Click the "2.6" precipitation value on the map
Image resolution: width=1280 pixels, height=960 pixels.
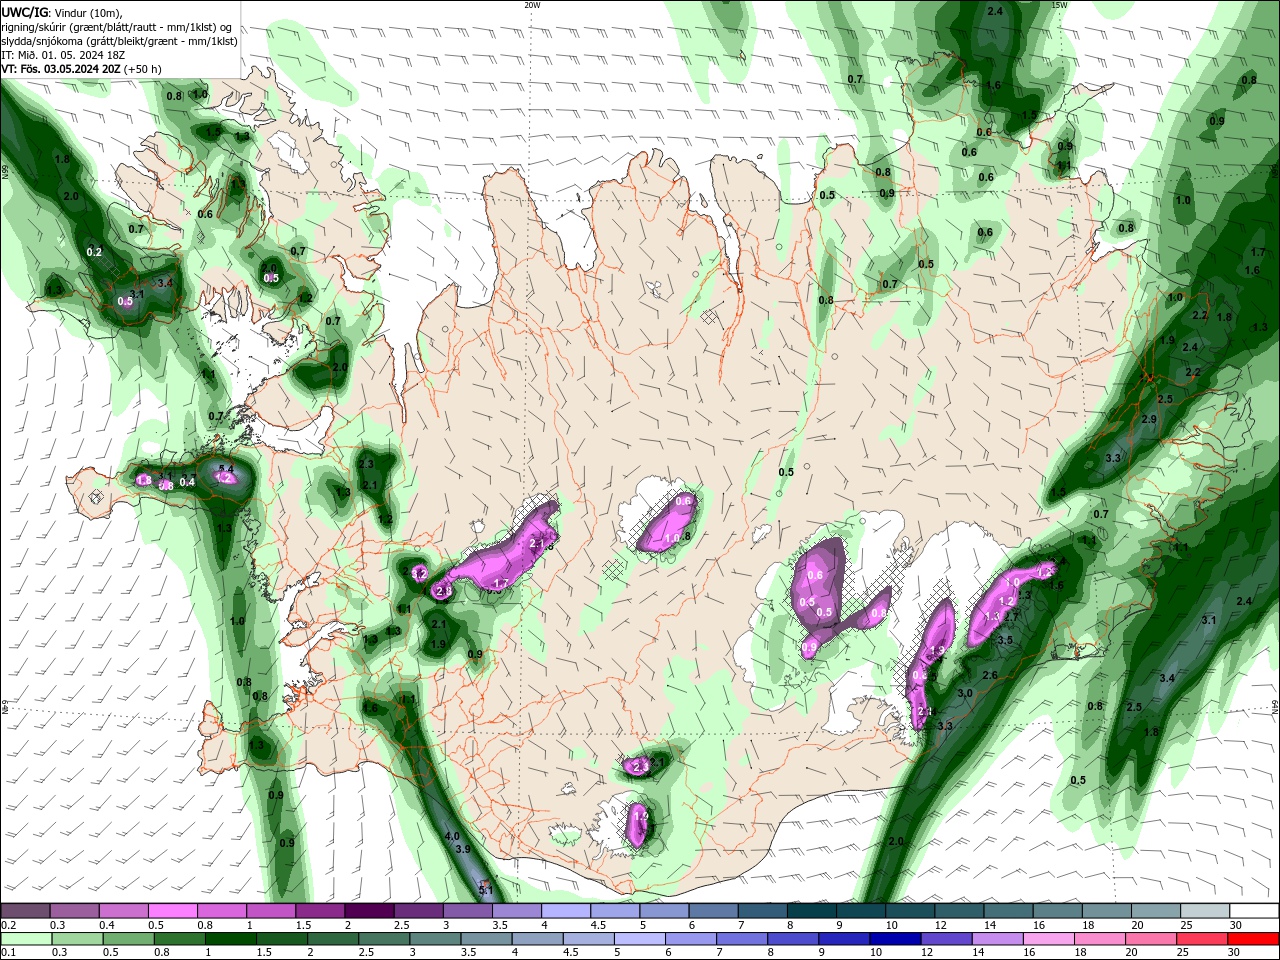pos(990,676)
